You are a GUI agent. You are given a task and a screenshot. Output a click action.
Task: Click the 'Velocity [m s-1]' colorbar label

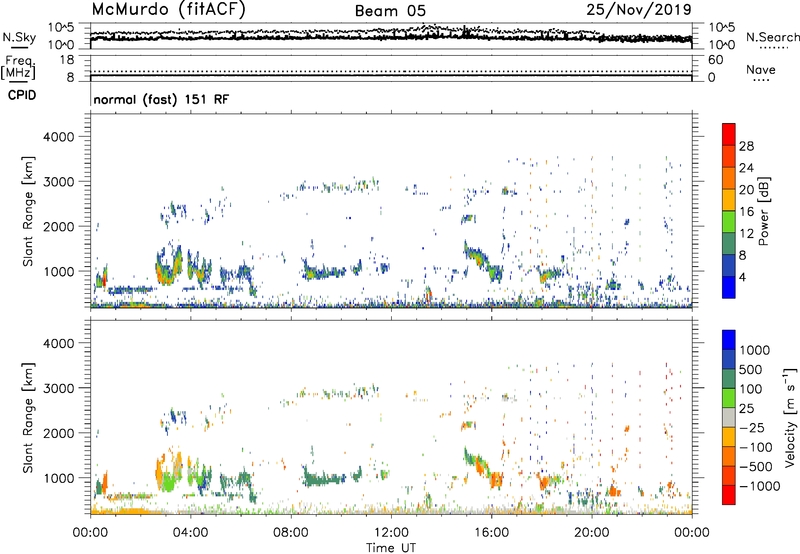click(790, 417)
